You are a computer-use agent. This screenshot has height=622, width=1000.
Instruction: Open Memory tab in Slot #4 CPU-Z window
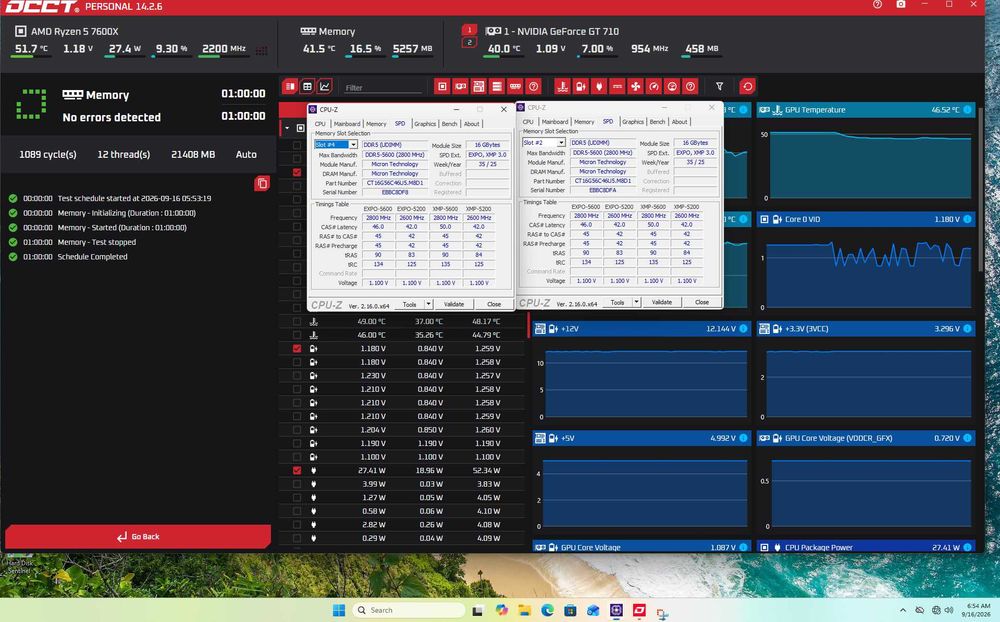tap(376, 124)
